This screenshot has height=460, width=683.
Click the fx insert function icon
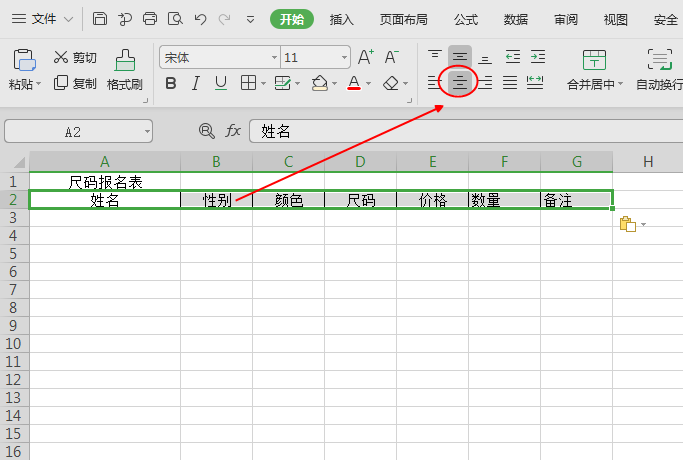pos(233,130)
